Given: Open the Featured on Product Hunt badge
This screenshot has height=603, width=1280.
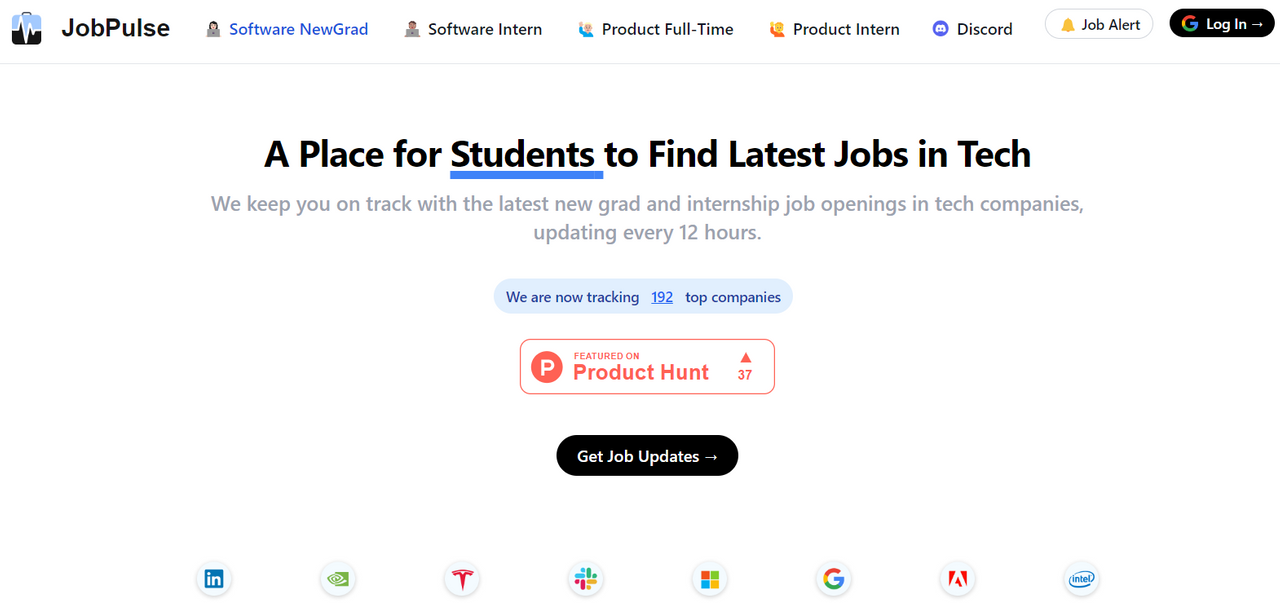Looking at the screenshot, I should pos(647,366).
